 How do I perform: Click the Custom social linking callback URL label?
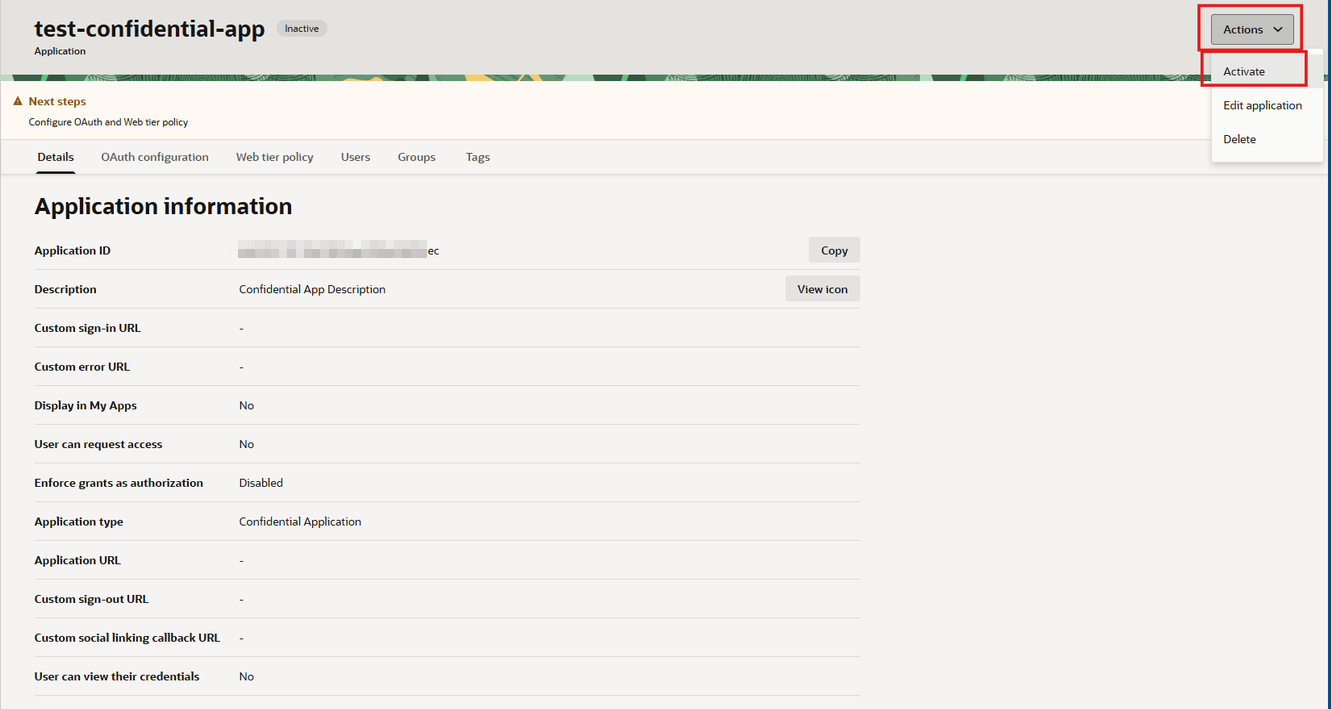127,638
